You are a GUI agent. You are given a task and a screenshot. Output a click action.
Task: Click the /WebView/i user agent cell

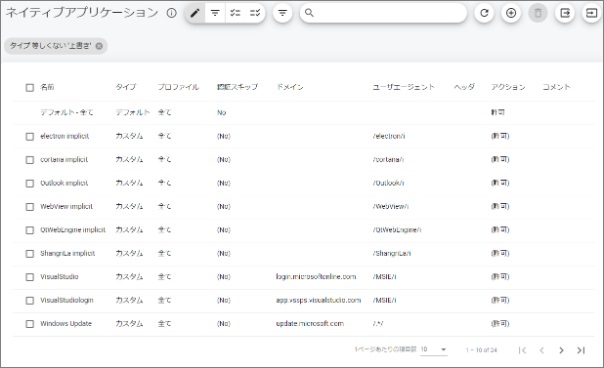tap(391, 207)
